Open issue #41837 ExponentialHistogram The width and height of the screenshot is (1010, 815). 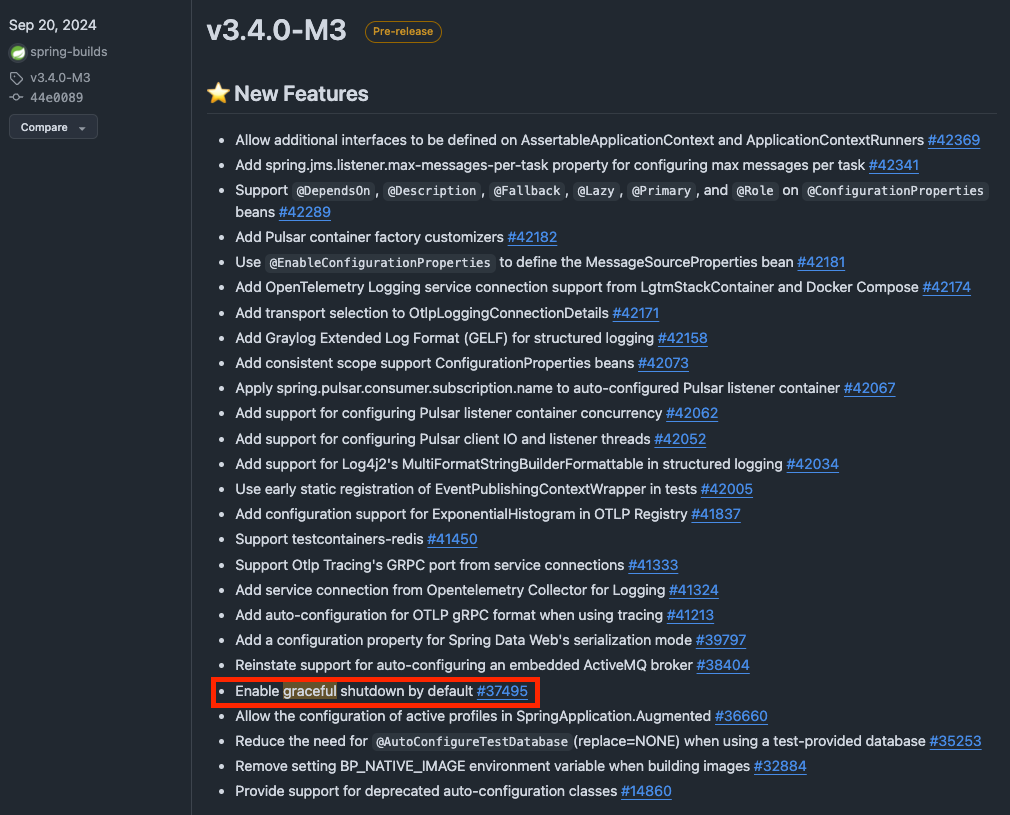[x=716, y=515]
